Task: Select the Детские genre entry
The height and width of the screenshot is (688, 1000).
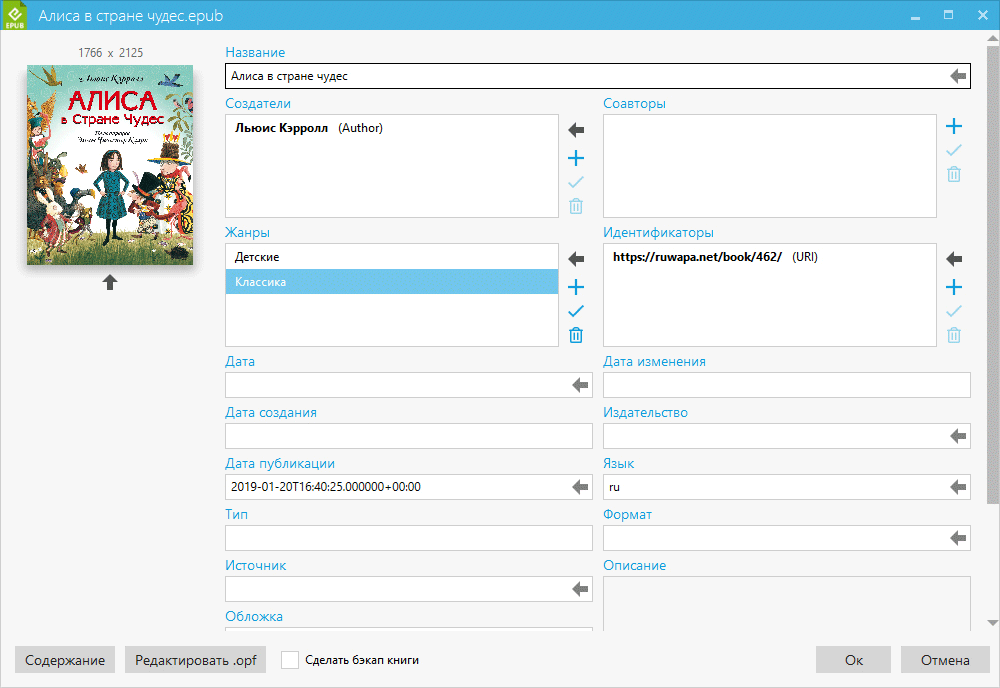Action: click(391, 257)
